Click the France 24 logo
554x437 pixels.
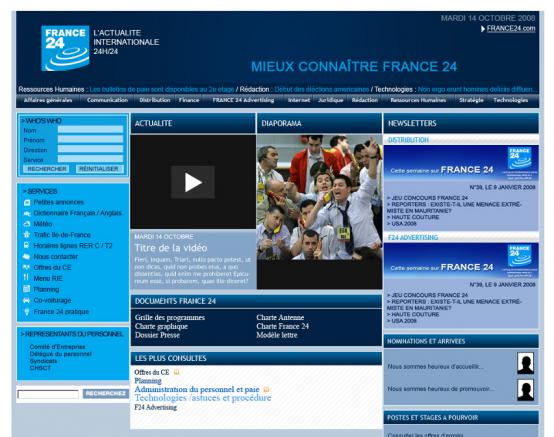pos(65,48)
